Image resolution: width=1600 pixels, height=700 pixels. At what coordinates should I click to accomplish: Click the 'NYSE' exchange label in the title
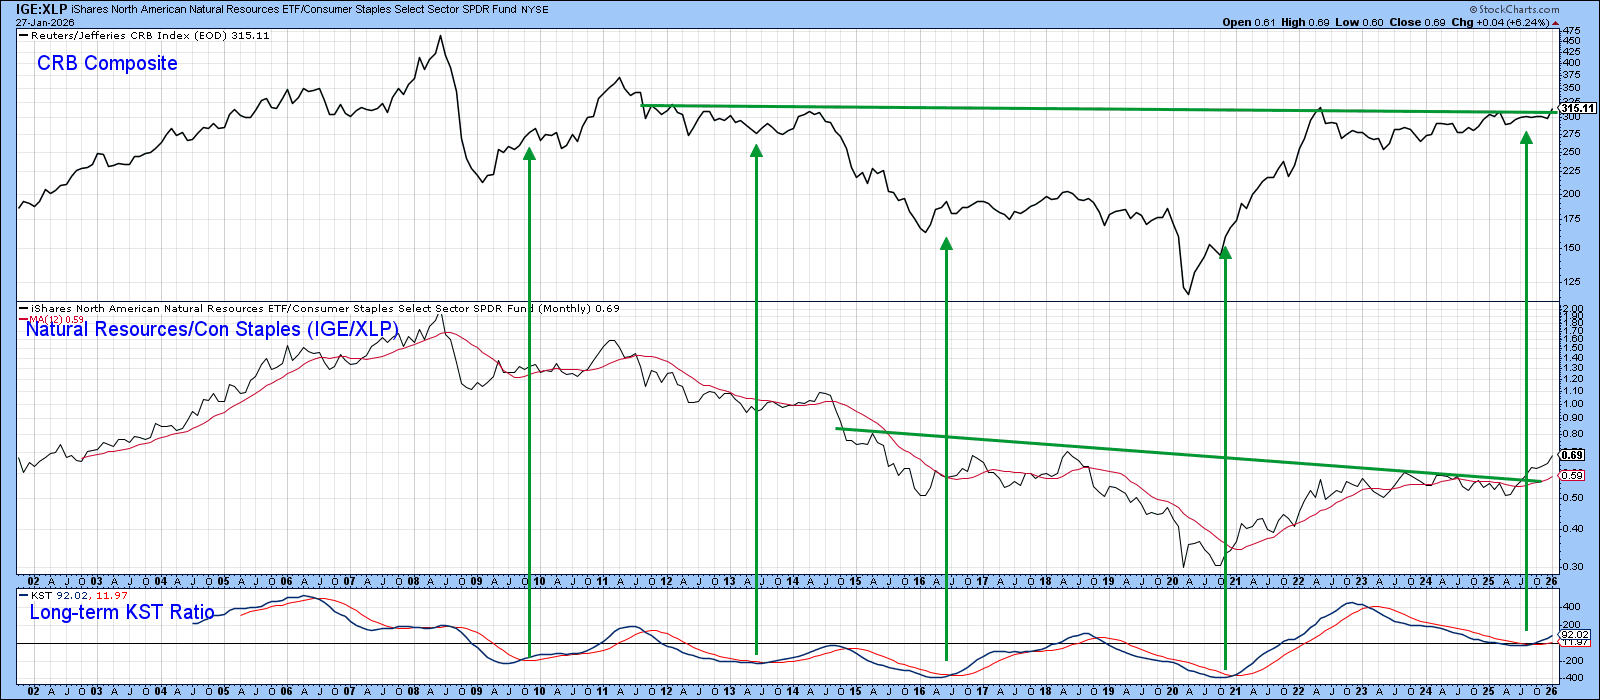pyautogui.click(x=535, y=10)
